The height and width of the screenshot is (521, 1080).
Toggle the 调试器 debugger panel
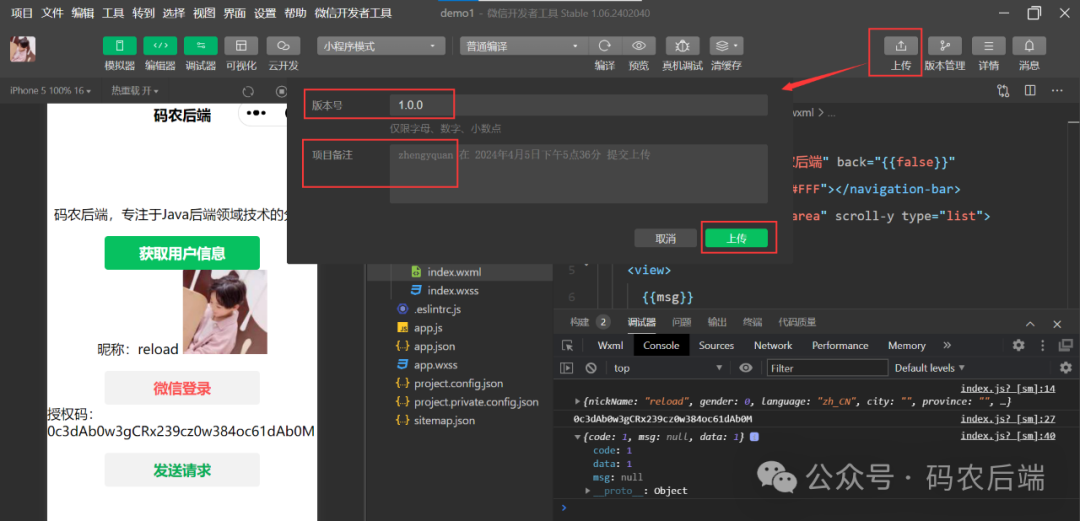point(200,45)
